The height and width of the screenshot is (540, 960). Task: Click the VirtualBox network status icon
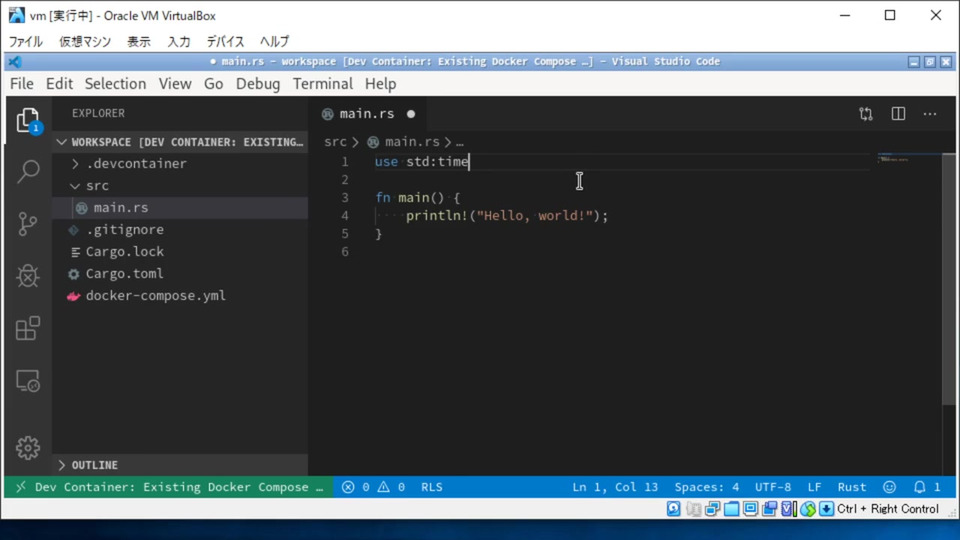pos(712,509)
